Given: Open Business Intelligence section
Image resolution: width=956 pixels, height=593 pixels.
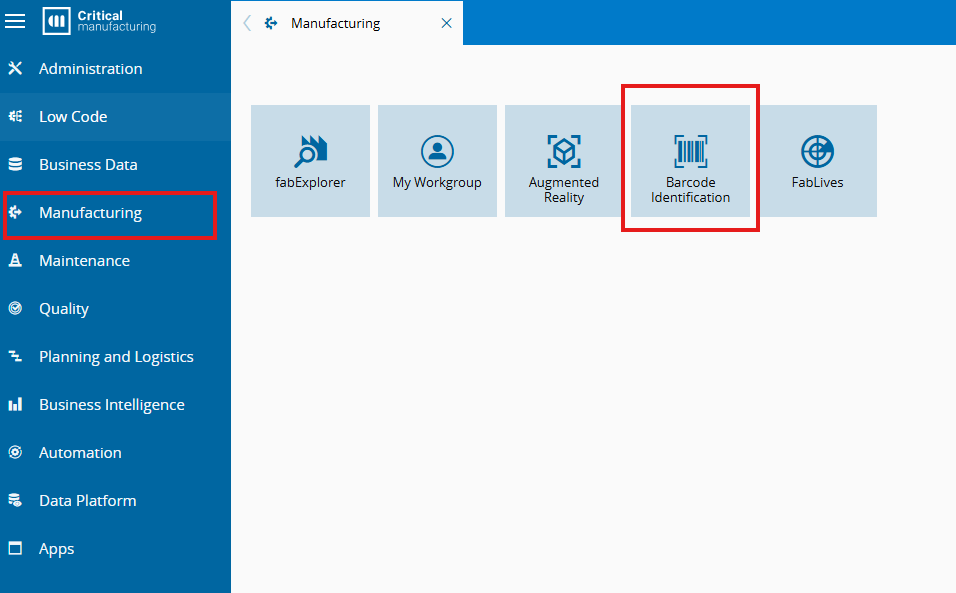Looking at the screenshot, I should click(x=115, y=405).
